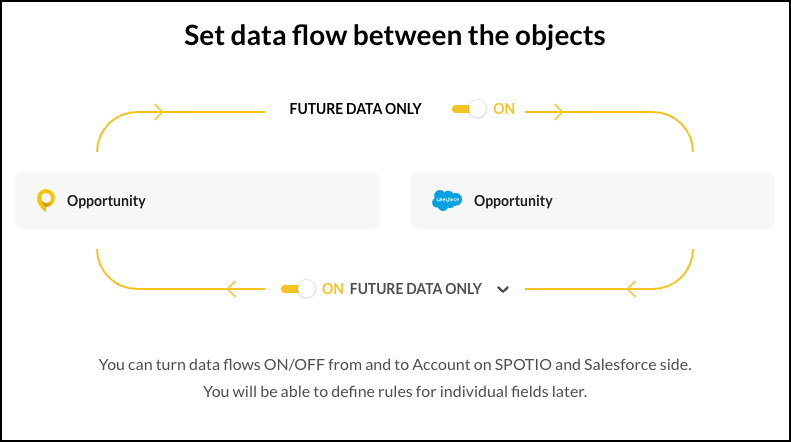This screenshot has height=442, width=791.
Task: Click the ON label of bottom toggle
Action: click(x=332, y=289)
